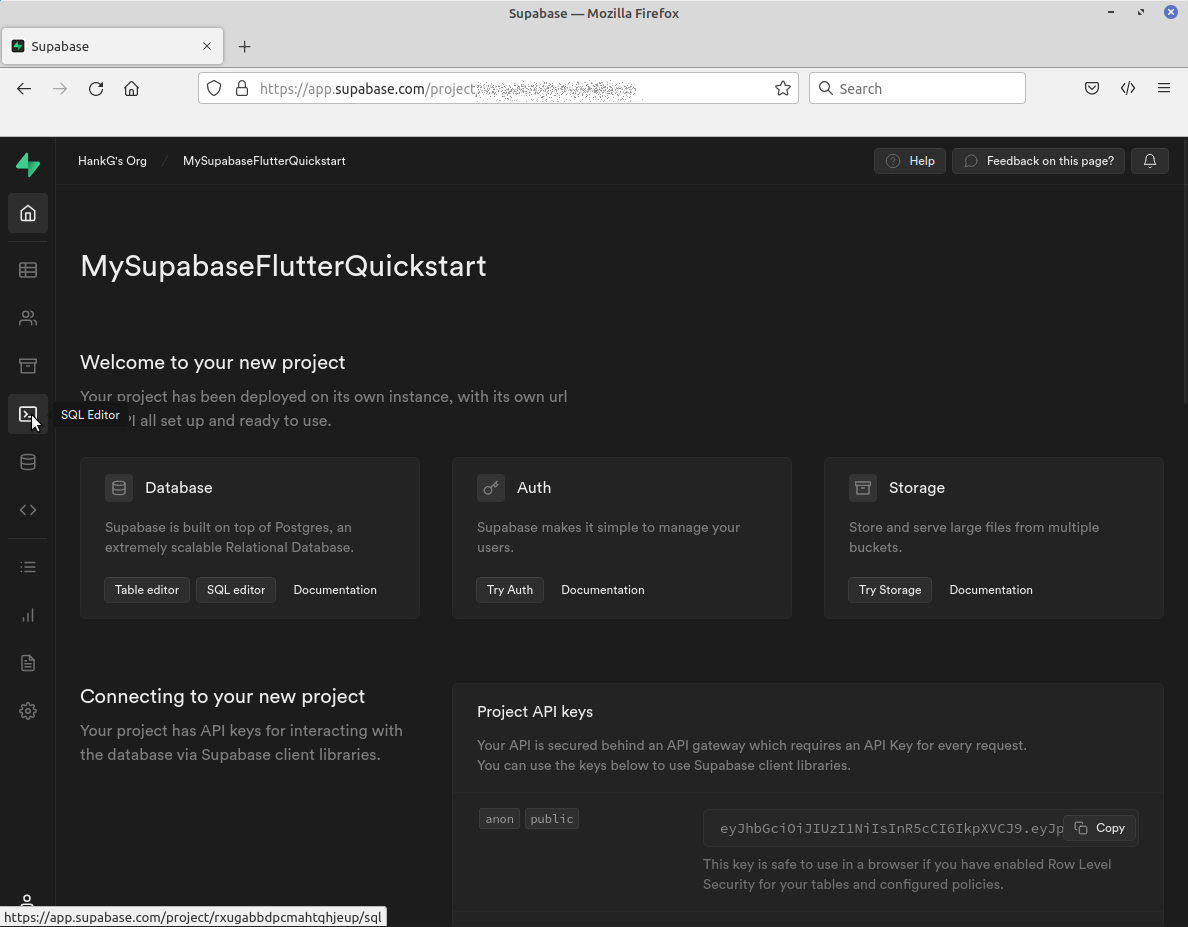Go to project Home icon in sidebar
The width and height of the screenshot is (1188, 927).
[28, 213]
